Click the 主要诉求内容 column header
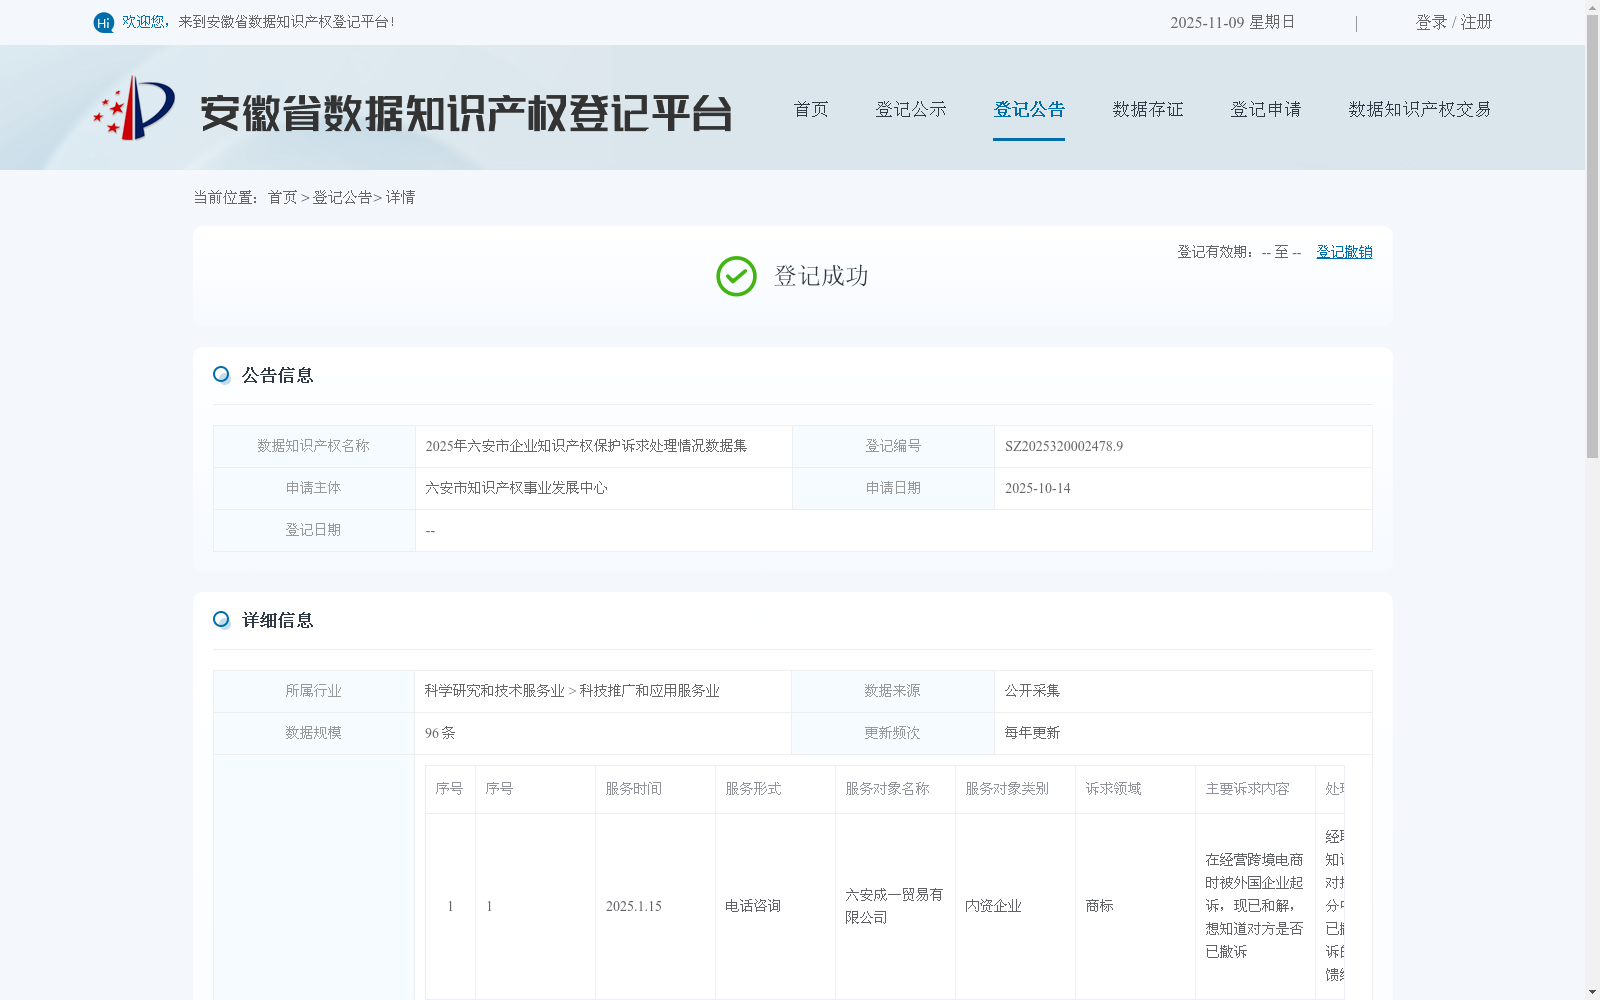Image resolution: width=1600 pixels, height=1000 pixels. coord(1248,789)
